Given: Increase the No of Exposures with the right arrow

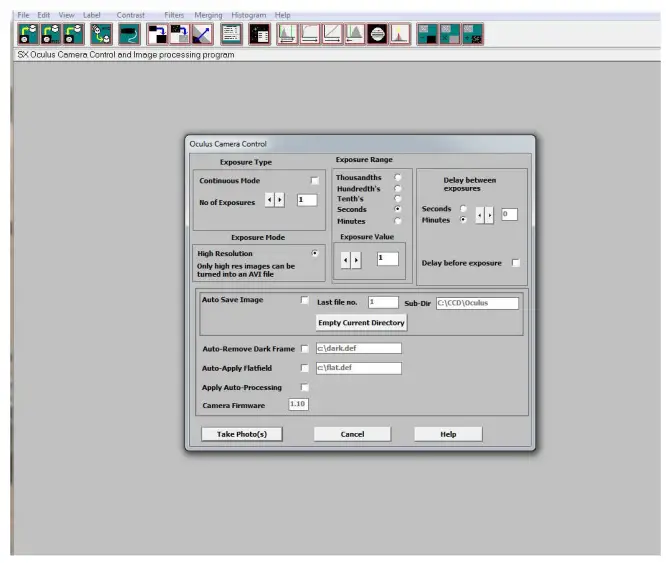Looking at the screenshot, I should [x=280, y=200].
